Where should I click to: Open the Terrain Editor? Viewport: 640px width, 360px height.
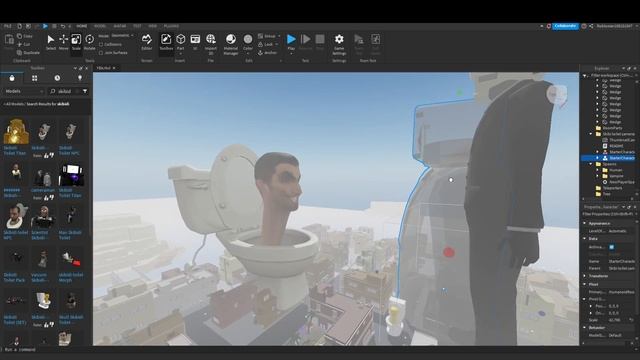[147, 42]
